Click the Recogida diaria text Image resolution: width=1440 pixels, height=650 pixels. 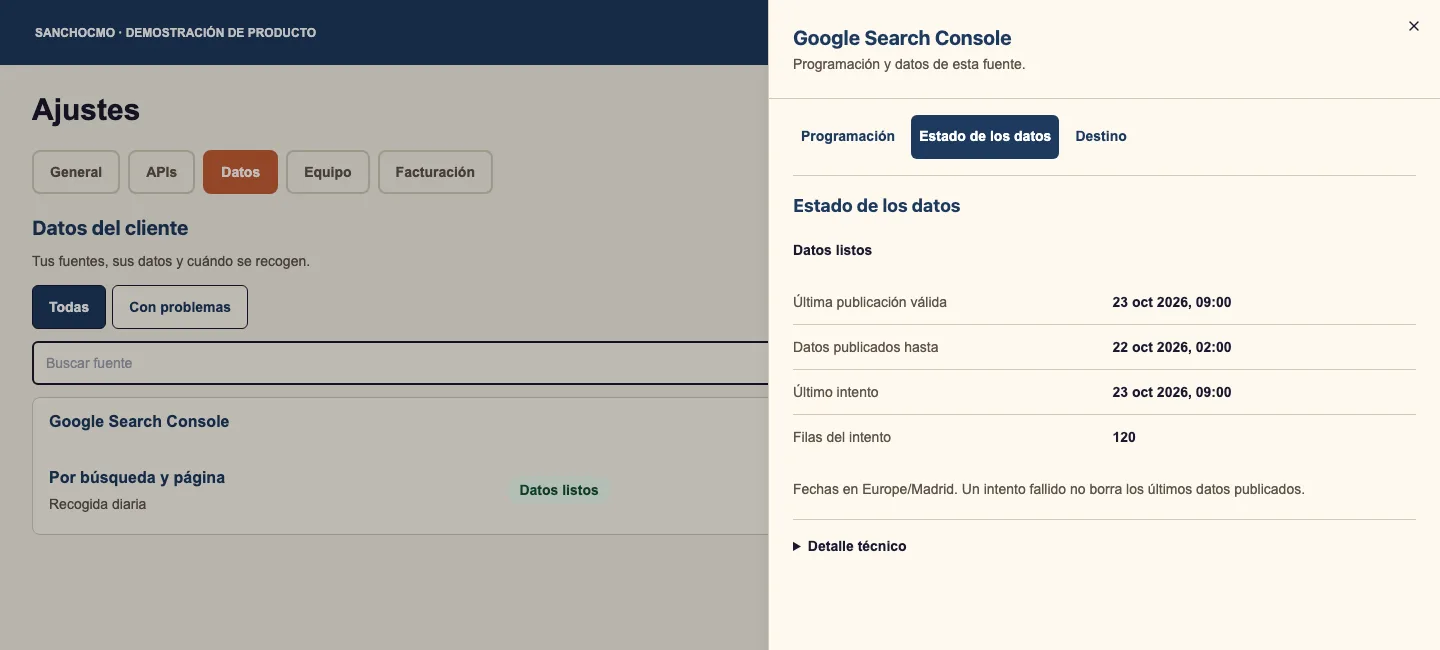coord(98,504)
